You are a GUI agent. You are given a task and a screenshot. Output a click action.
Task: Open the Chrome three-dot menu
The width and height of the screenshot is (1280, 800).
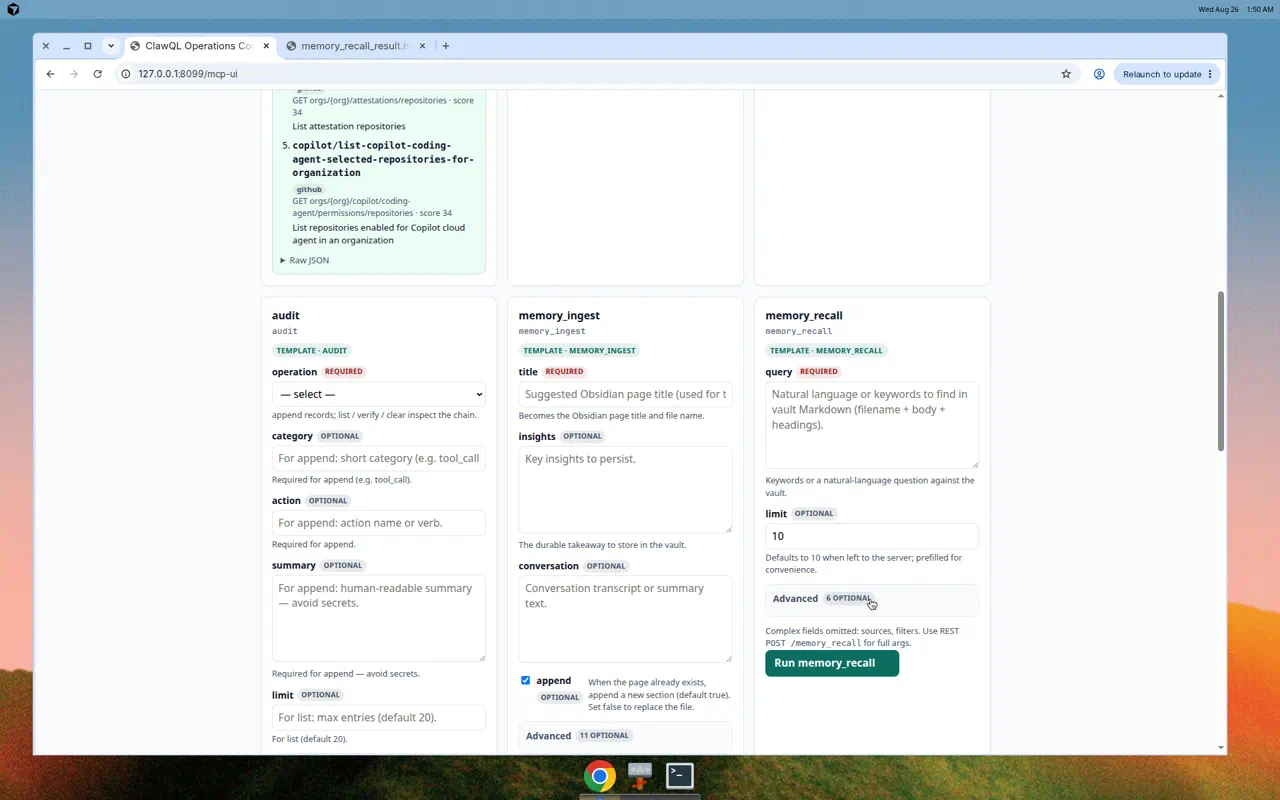coord(1210,74)
